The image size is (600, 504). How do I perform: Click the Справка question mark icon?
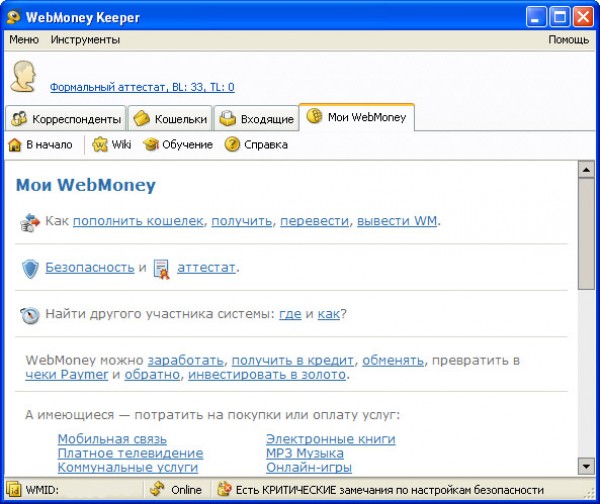click(x=232, y=145)
